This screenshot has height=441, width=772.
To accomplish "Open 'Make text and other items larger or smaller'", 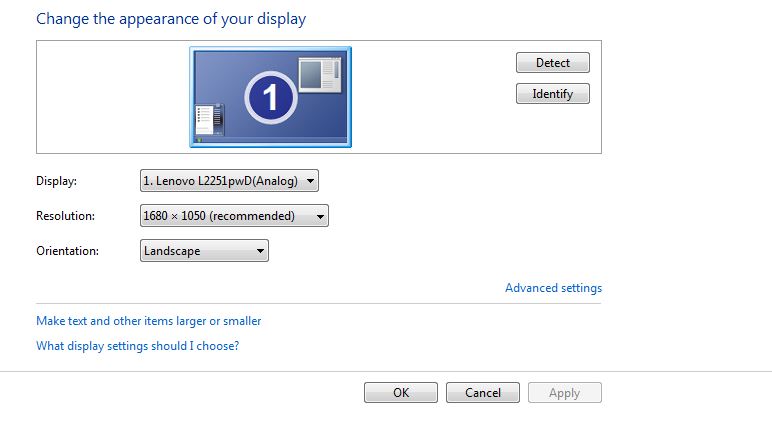I will tap(148, 321).
